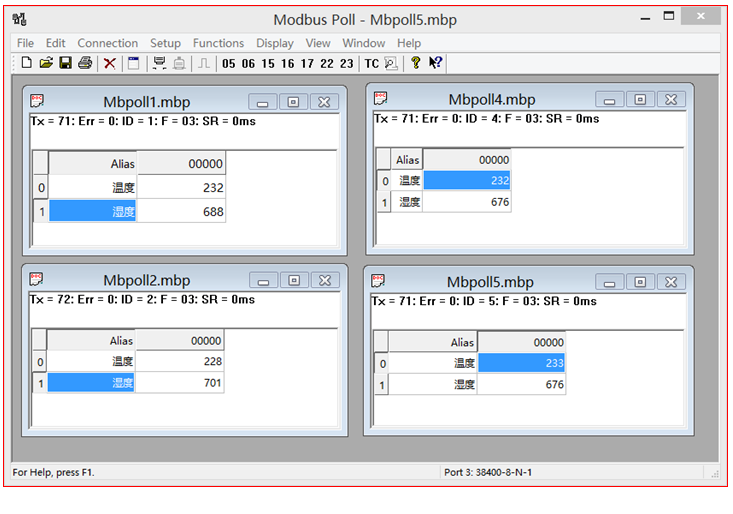Open the View menu
The height and width of the screenshot is (514, 733).
tap(318, 43)
